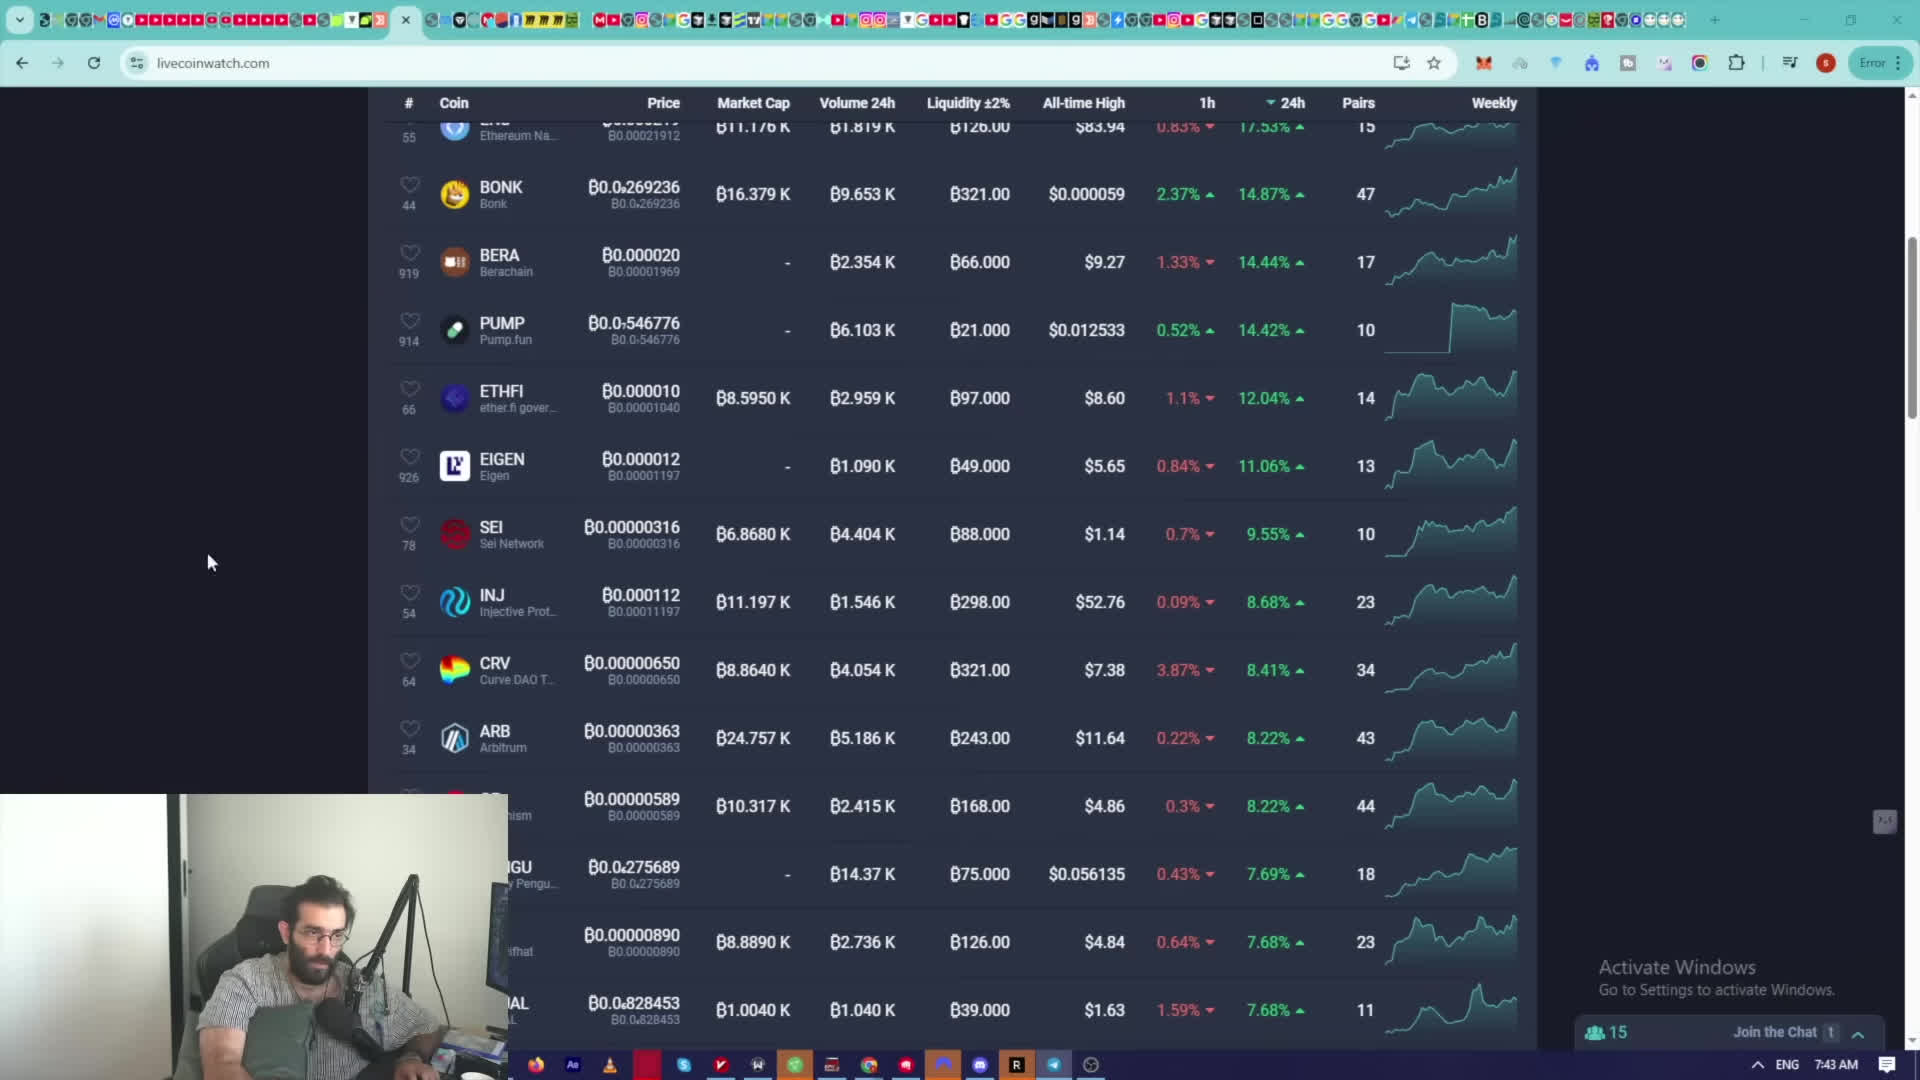Open site information icon in address bar
Viewport: 1920px width, 1080px height.
coord(137,63)
